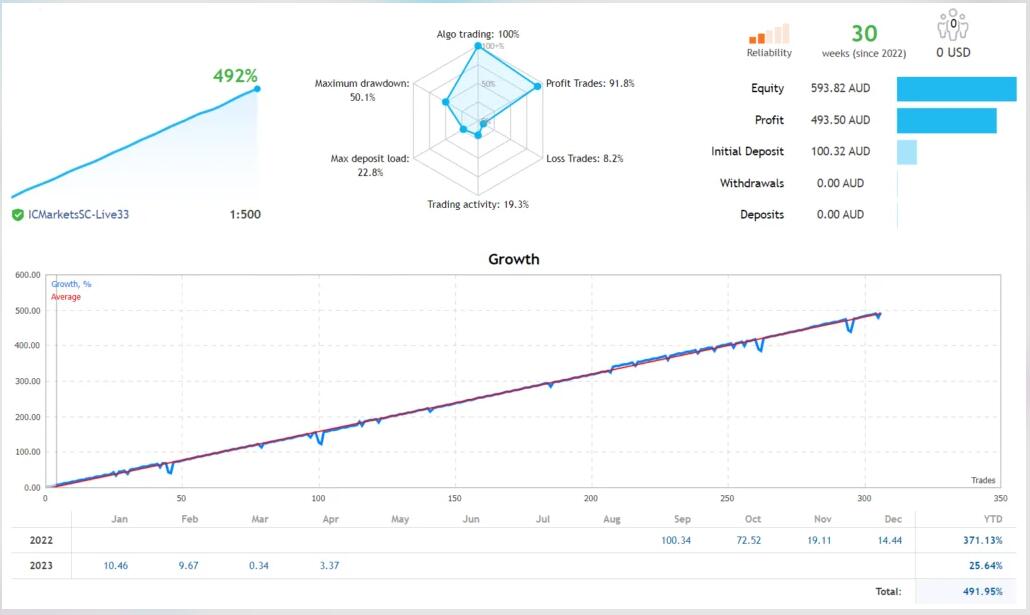Viewport: 1030px width, 615px height.
Task: Toggle the red 'Average' legend series
Action: pos(66,297)
